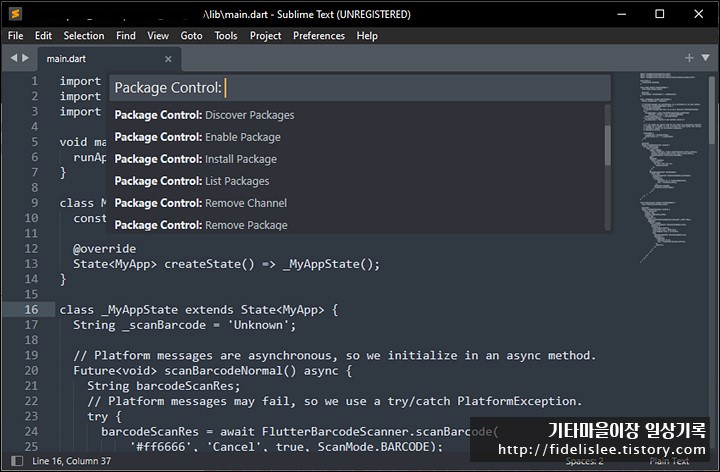Choose Package Control: List Packages
This screenshot has height=472, width=720.
click(357, 181)
